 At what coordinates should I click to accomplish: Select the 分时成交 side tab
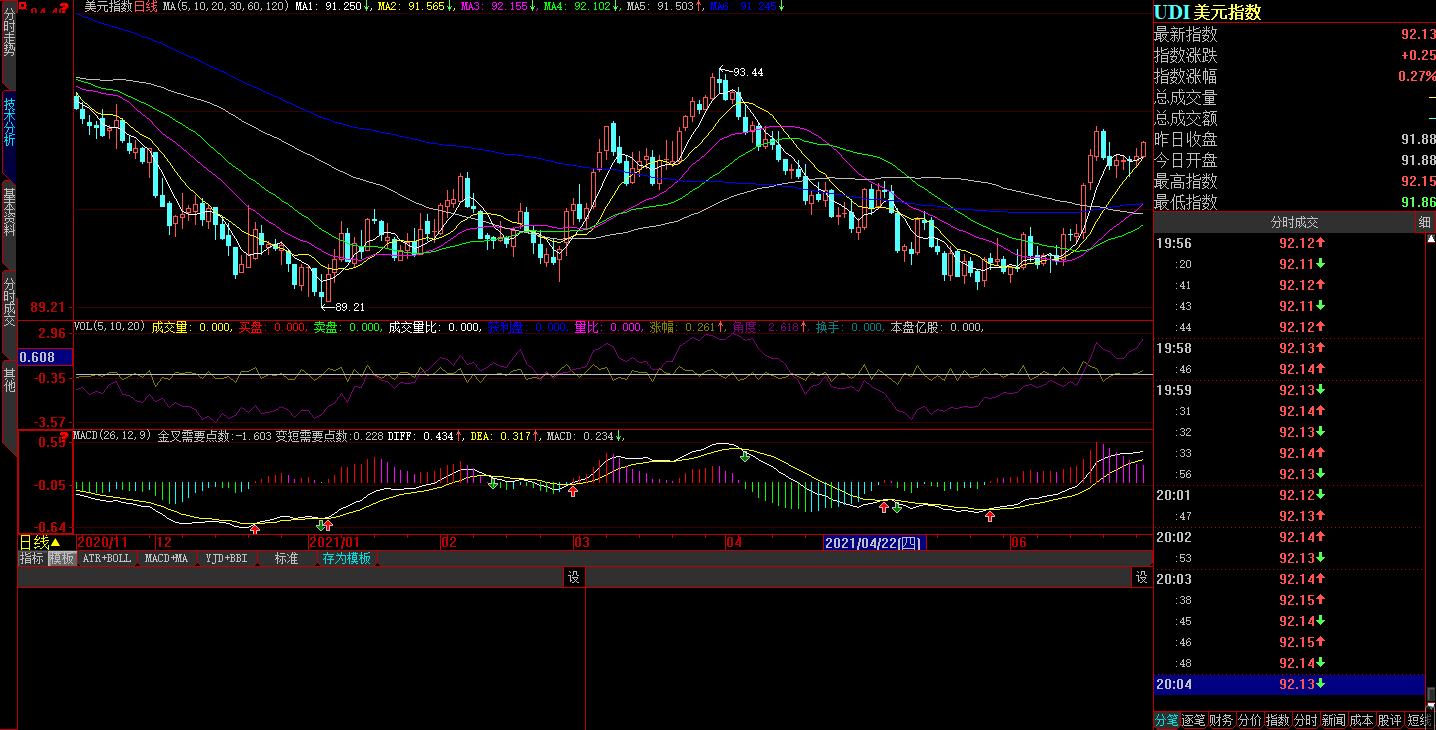coord(9,302)
